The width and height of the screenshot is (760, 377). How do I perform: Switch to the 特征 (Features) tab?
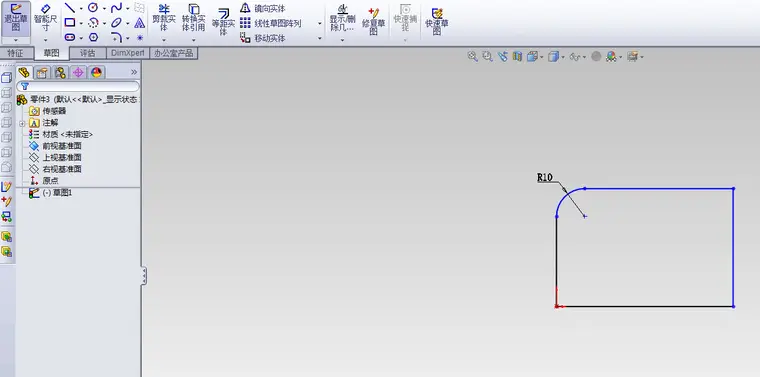click(16, 53)
